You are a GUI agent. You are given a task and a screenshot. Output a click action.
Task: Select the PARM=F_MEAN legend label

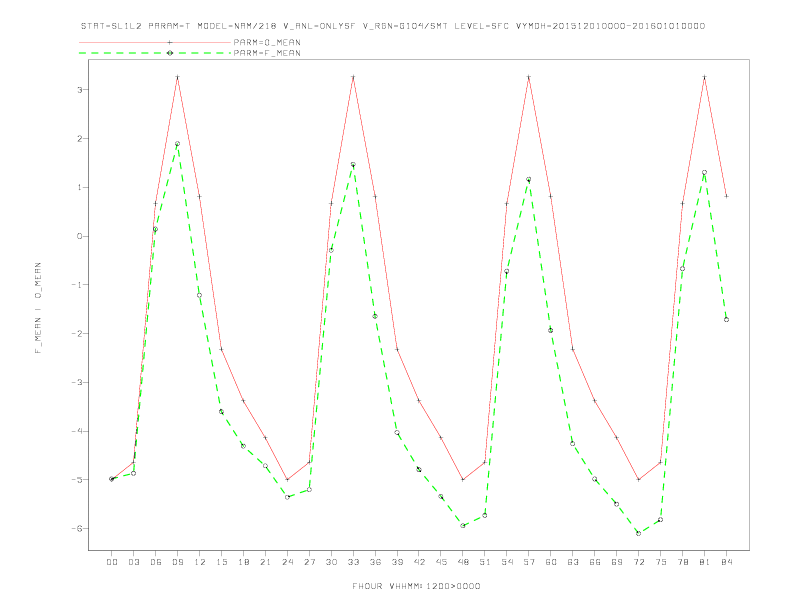click(x=267, y=53)
